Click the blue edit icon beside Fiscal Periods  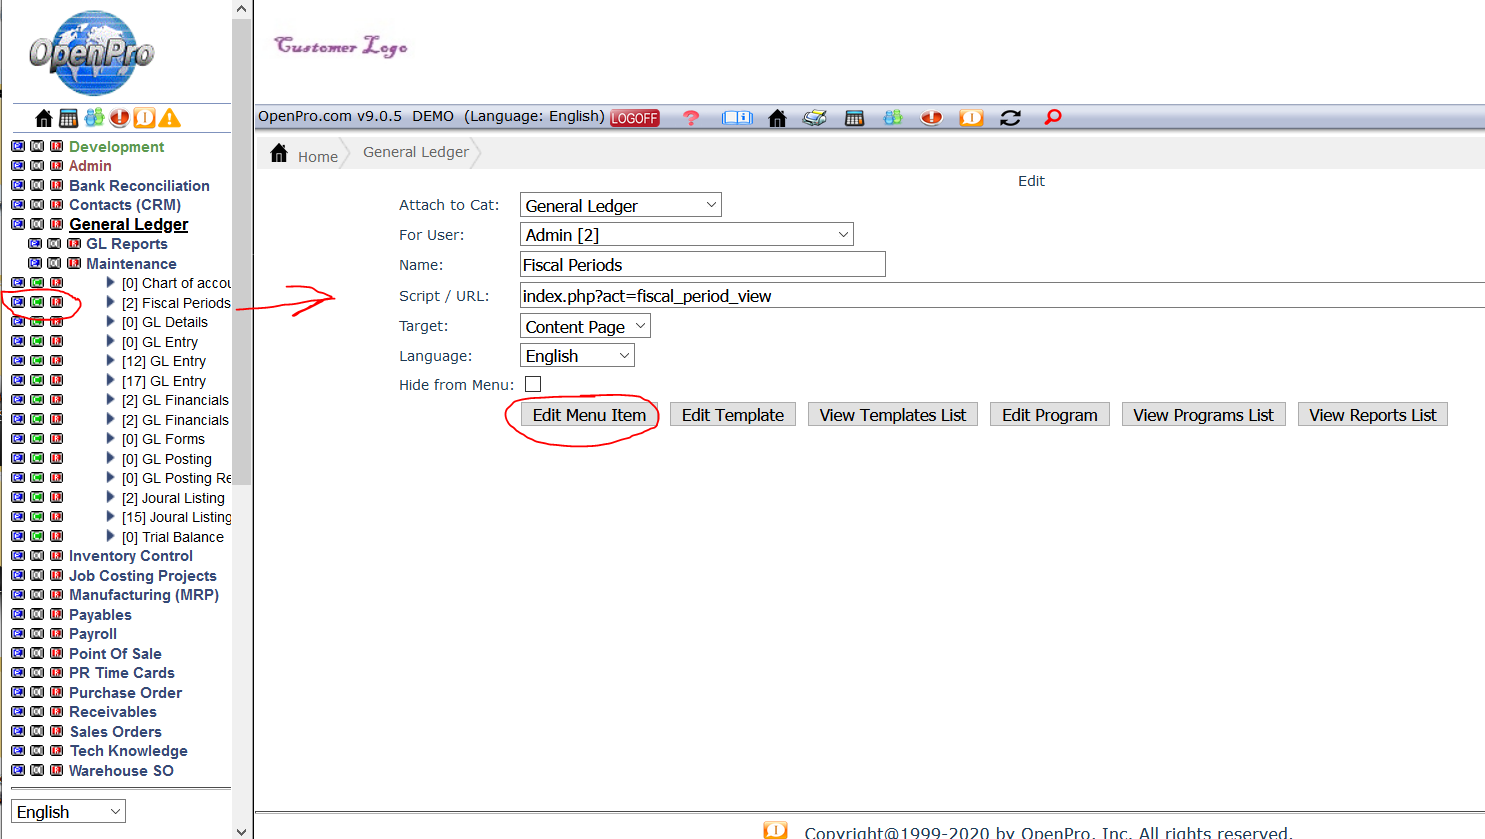point(18,302)
